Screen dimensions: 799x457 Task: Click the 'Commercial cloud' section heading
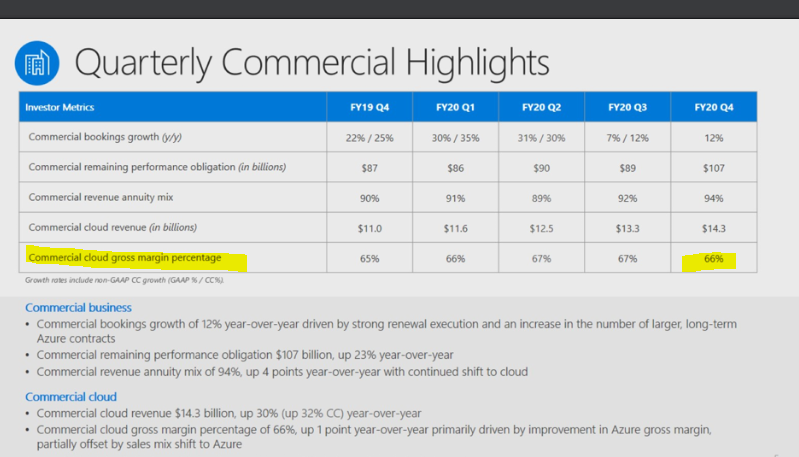[x=71, y=396]
